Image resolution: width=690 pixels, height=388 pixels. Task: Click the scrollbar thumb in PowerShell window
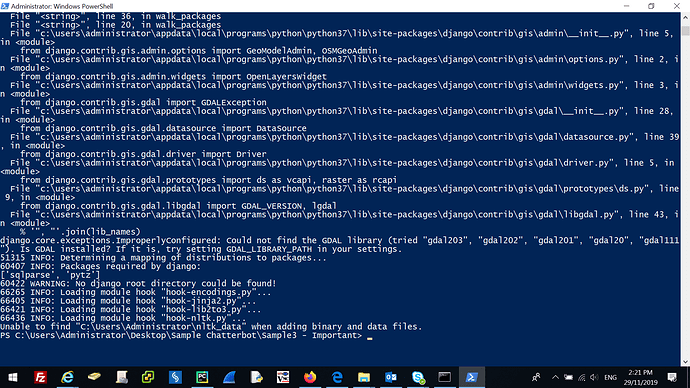(x=685, y=31)
